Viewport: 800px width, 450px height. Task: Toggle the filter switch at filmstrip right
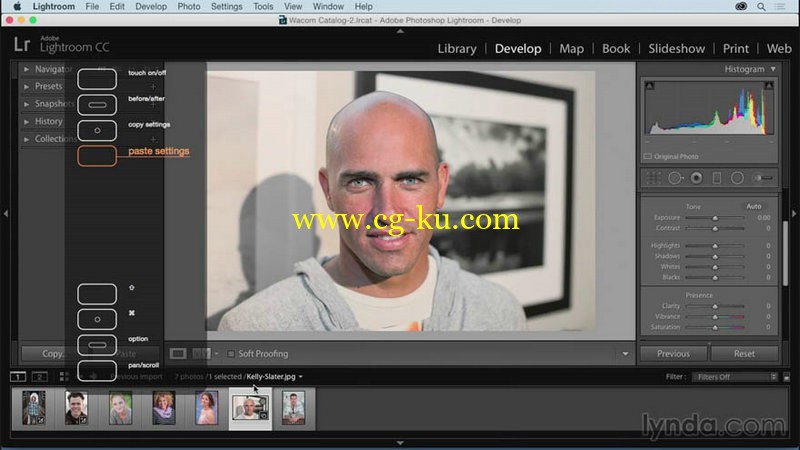[786, 377]
